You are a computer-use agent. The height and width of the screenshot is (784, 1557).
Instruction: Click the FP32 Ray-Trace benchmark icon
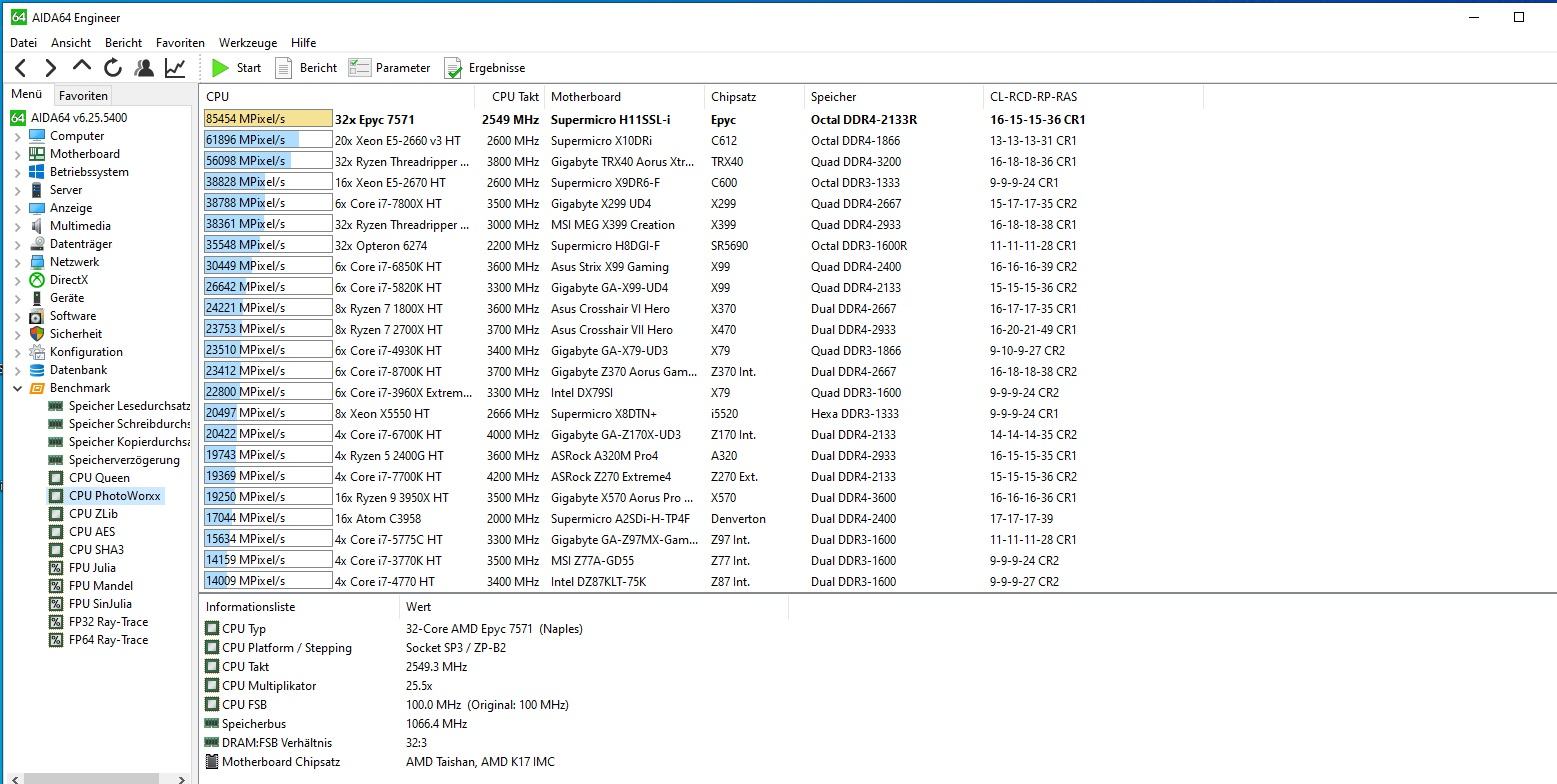pyautogui.click(x=56, y=622)
